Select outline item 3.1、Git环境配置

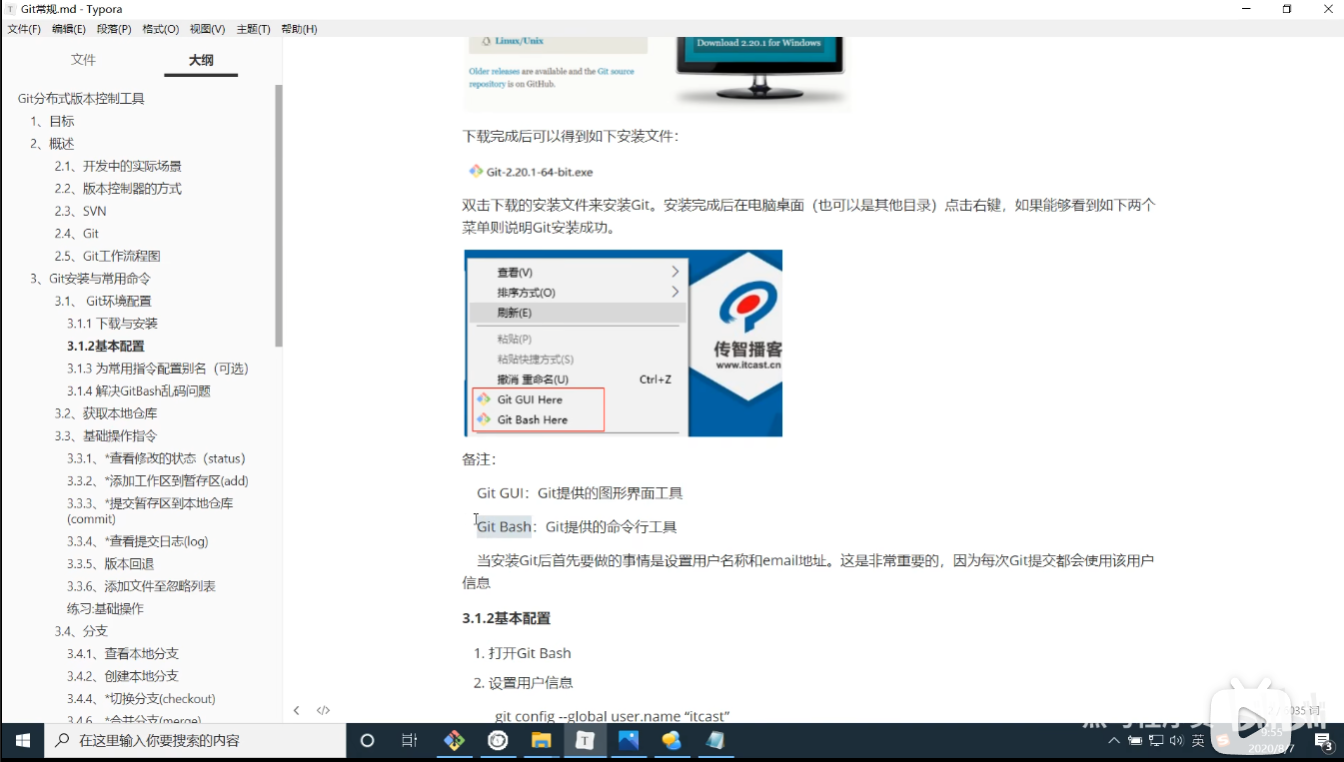click(103, 301)
